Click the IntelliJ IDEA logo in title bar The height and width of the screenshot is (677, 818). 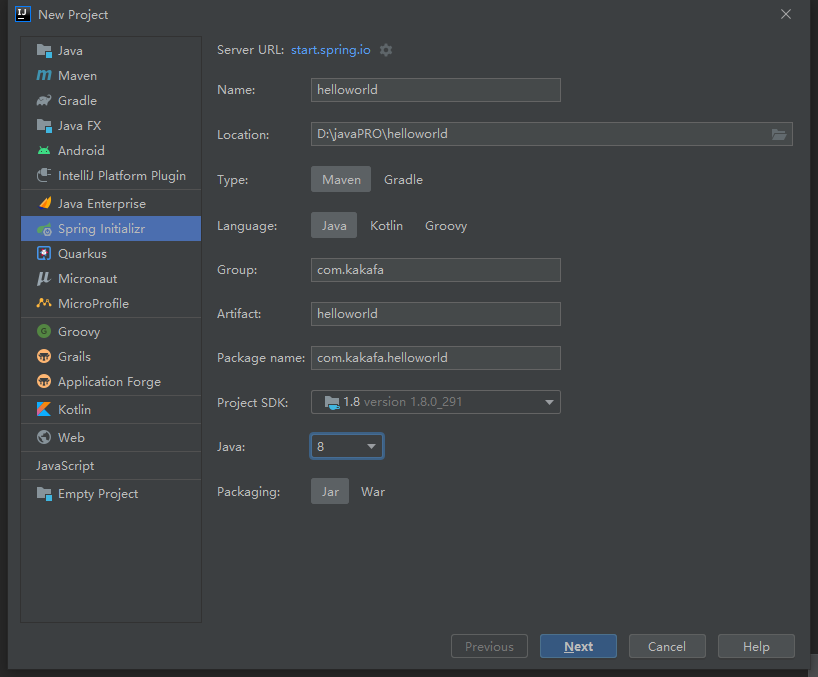(23, 14)
